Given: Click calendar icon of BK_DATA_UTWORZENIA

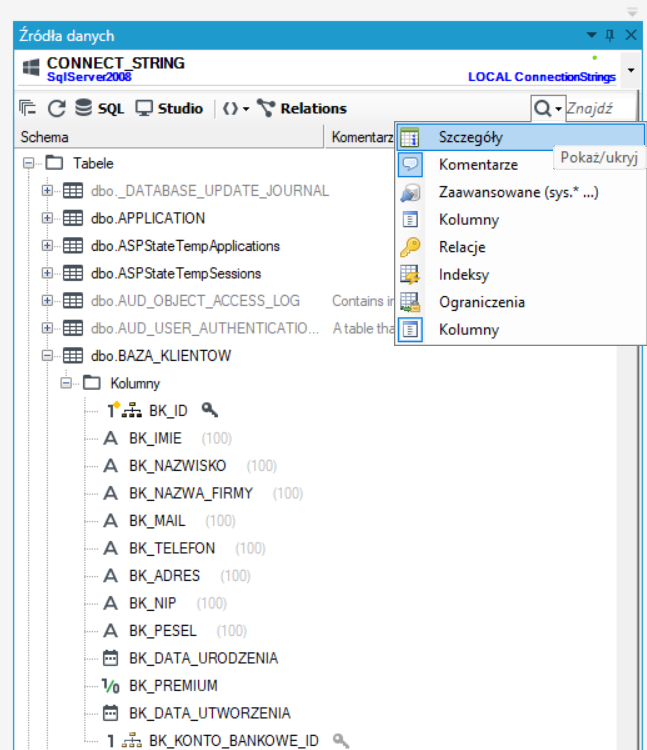Looking at the screenshot, I should click(x=110, y=713).
